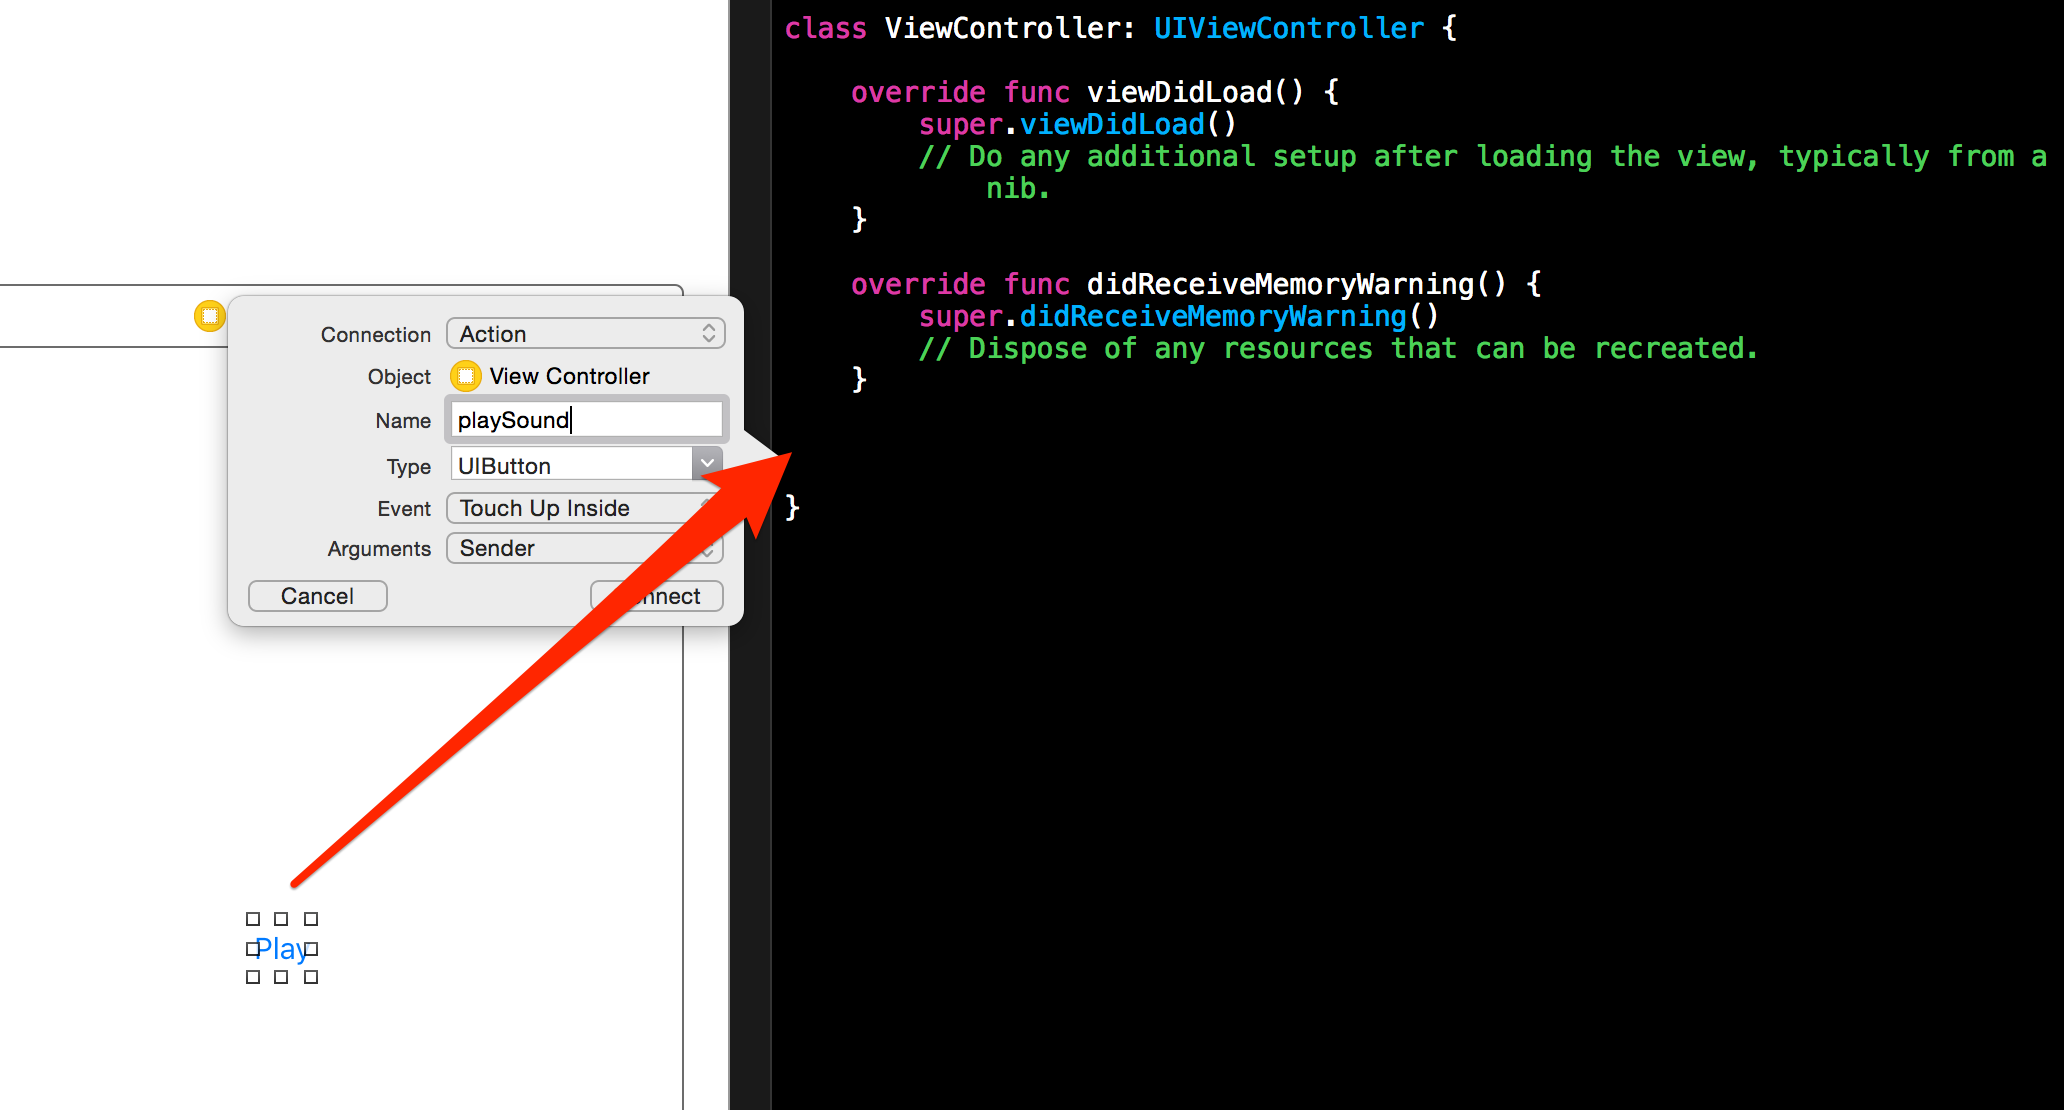Click the UIViewController class name in code
This screenshot has width=2064, height=1110.
(1288, 28)
